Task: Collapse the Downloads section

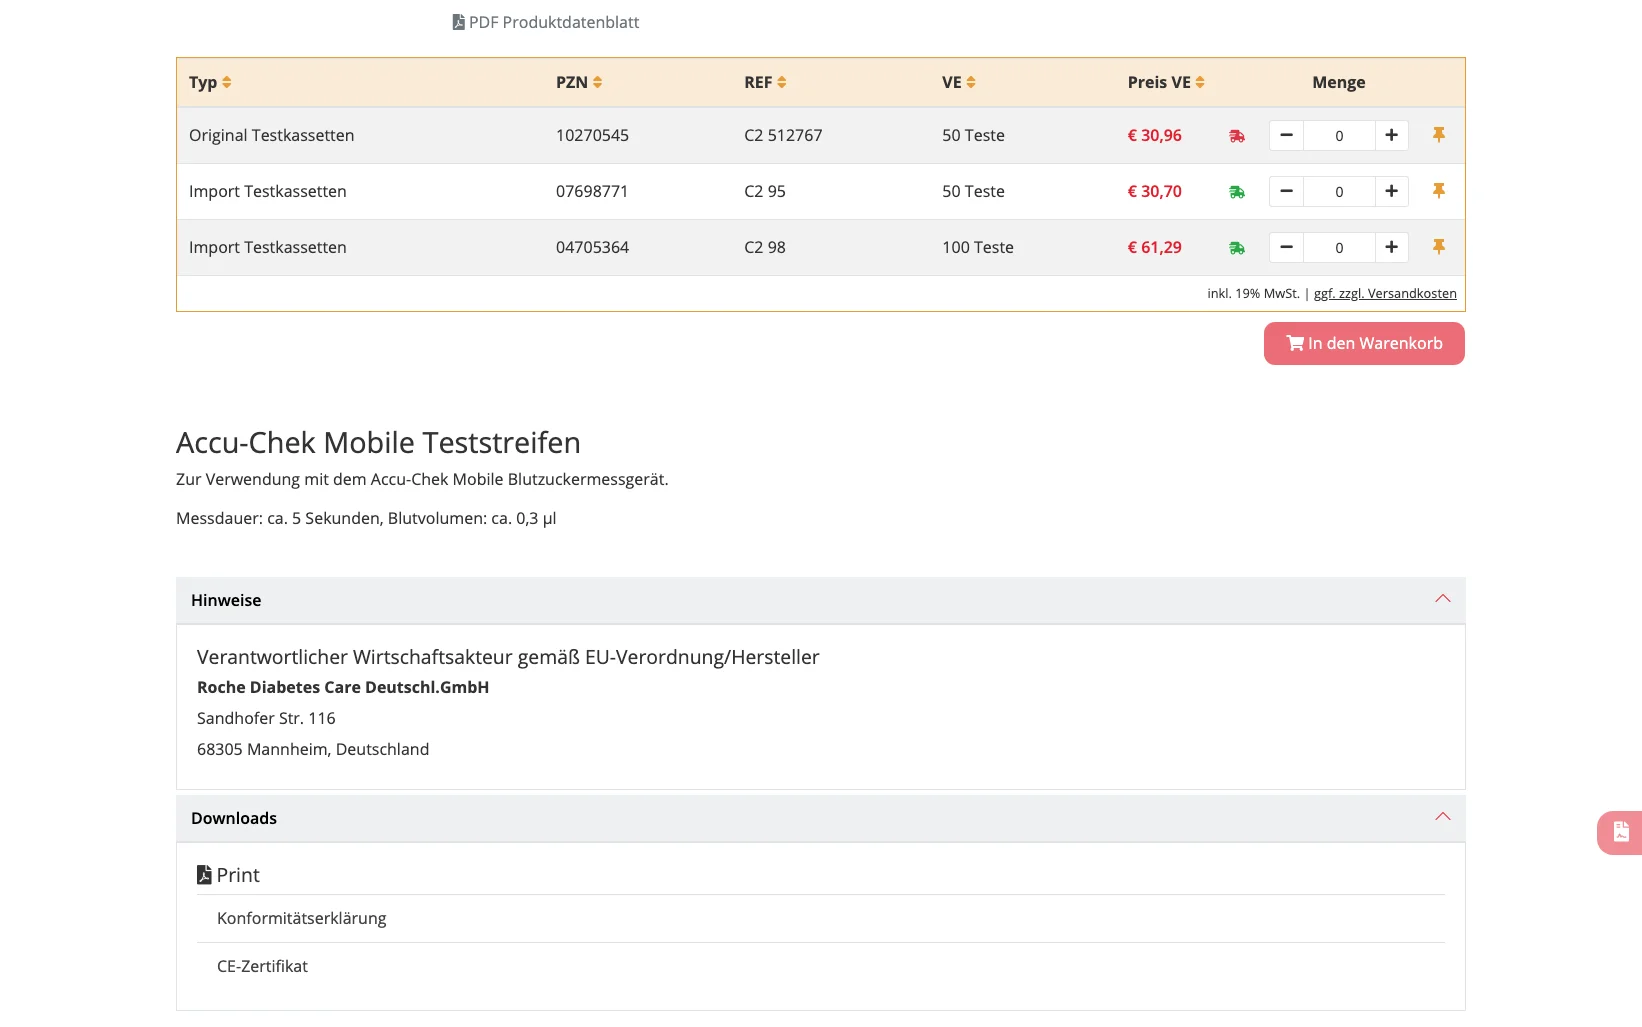Action: coord(820,818)
